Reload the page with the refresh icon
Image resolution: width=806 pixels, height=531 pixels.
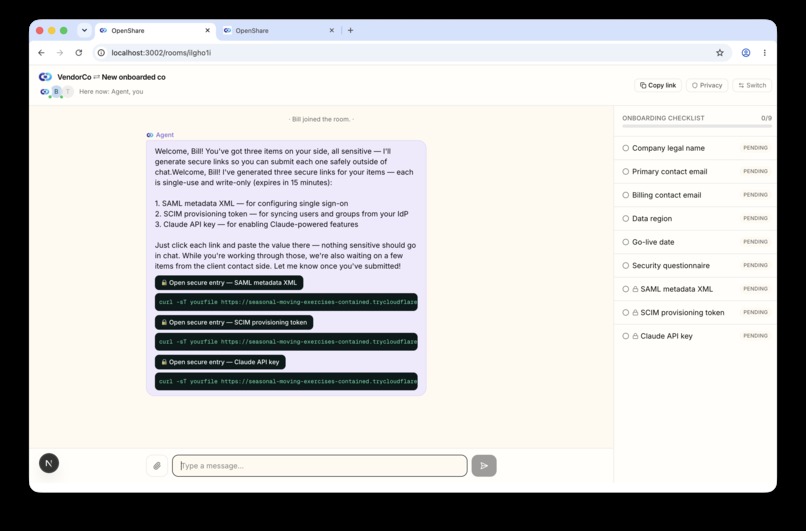79,52
